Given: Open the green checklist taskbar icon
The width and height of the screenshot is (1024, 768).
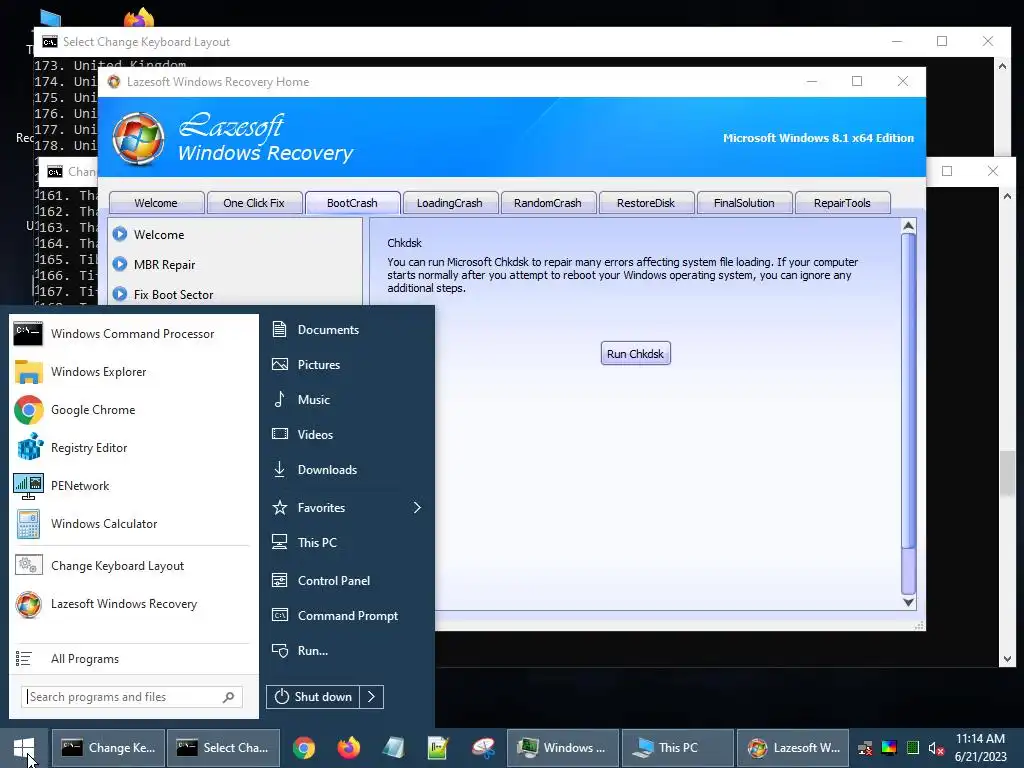Looking at the screenshot, I should click(438, 748).
